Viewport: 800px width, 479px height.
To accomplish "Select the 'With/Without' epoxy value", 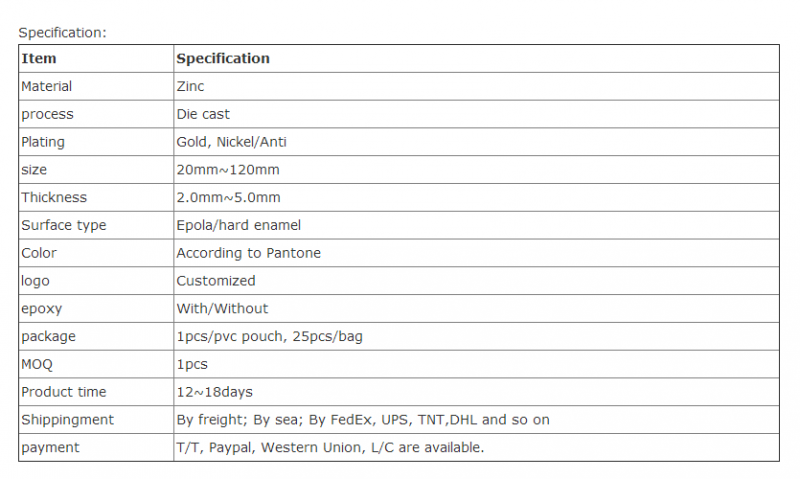I will (222, 309).
